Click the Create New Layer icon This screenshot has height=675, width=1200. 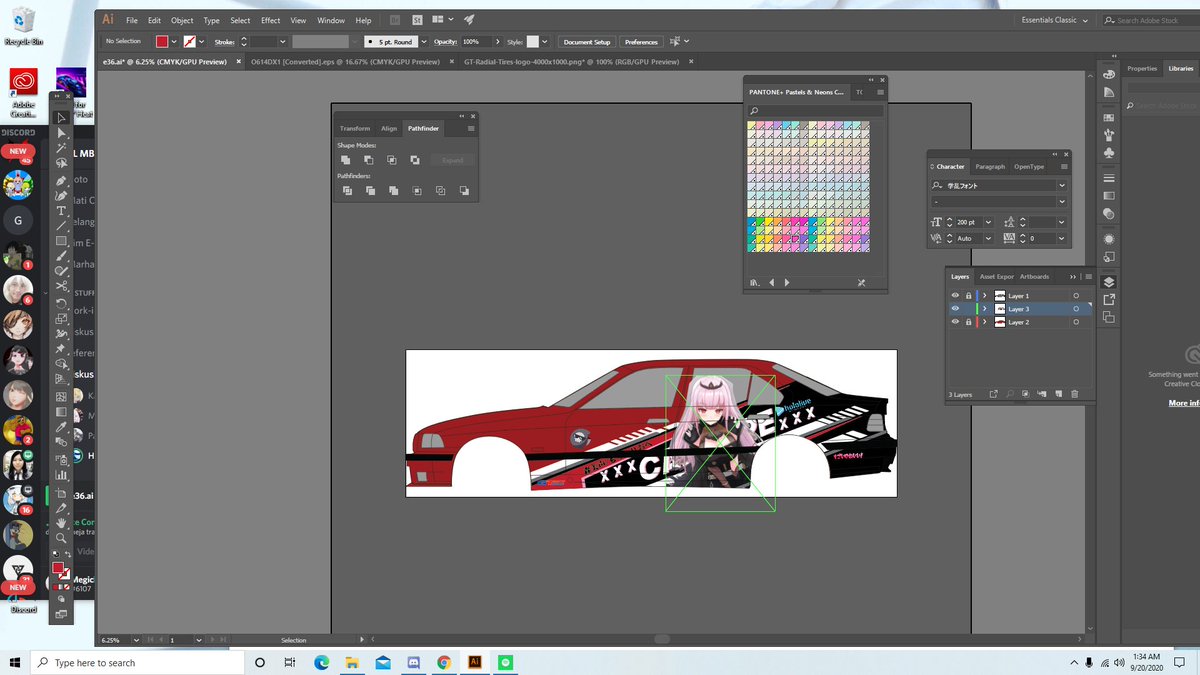point(1059,394)
